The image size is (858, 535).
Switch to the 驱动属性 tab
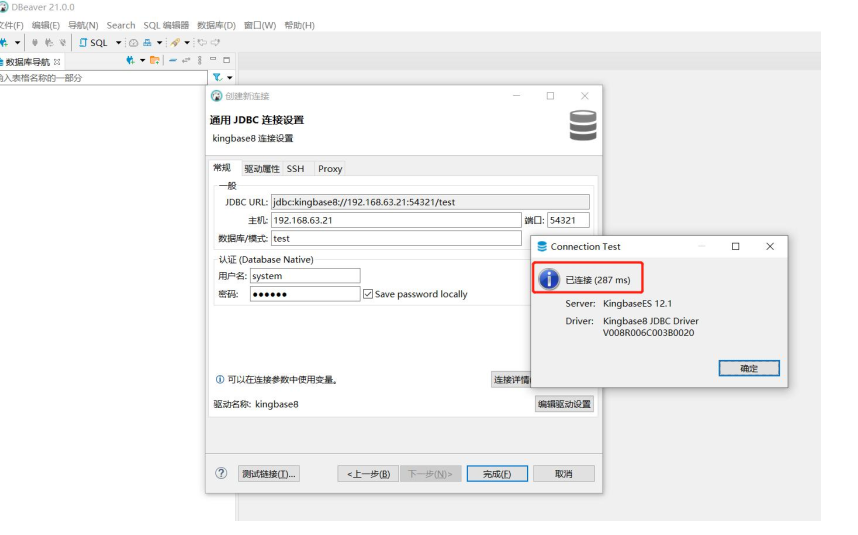262,168
